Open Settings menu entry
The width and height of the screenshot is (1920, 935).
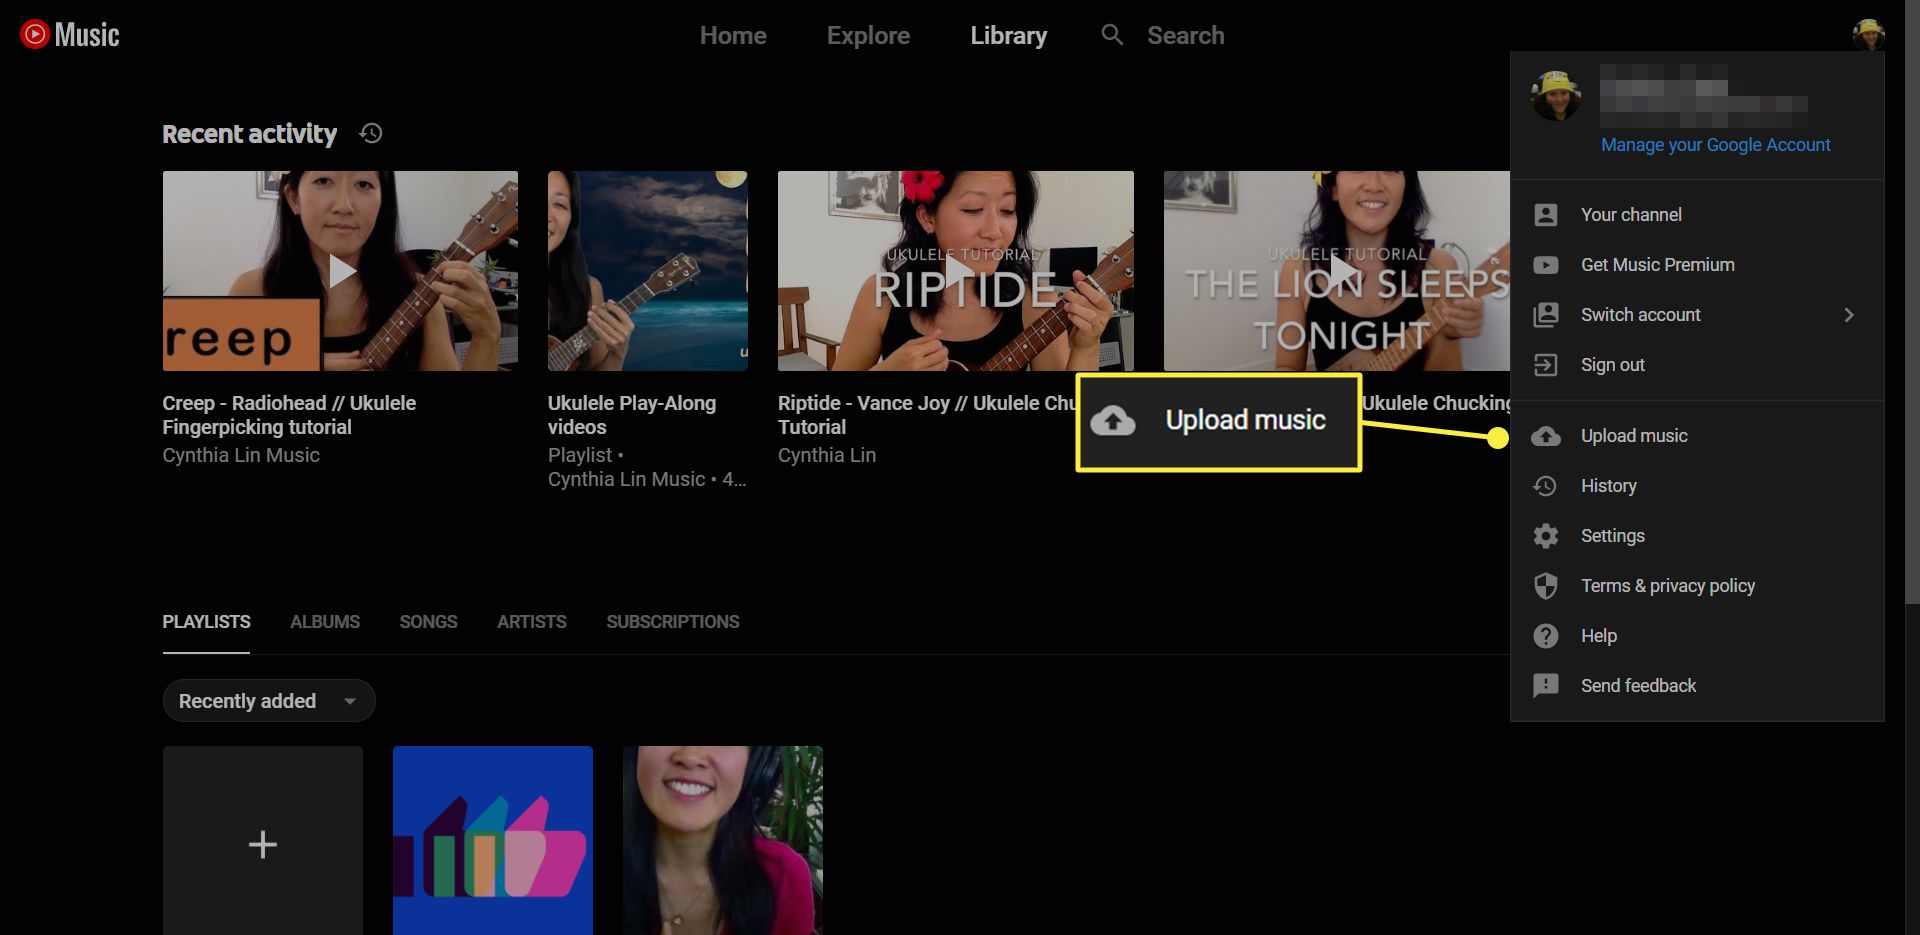[1697, 536]
